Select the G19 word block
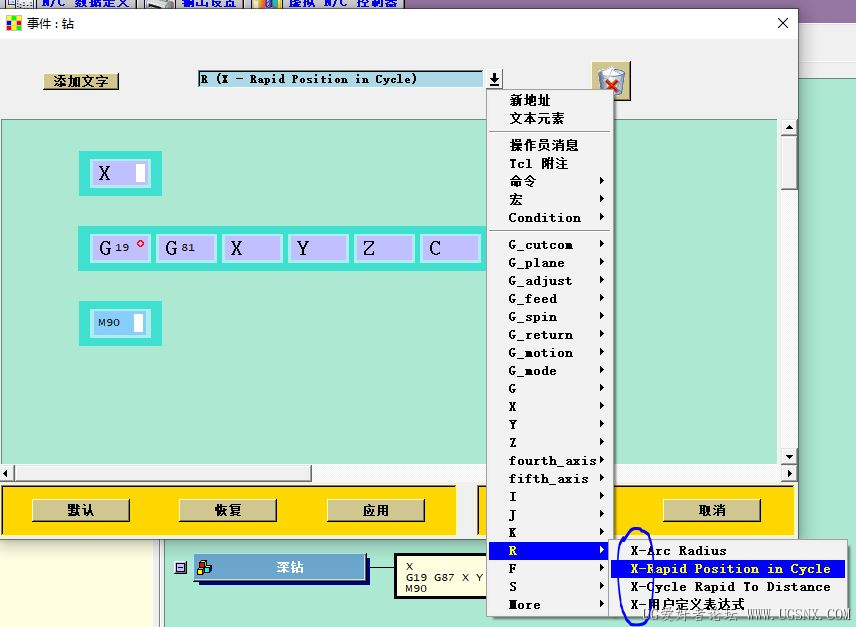This screenshot has width=856, height=627. coord(121,248)
